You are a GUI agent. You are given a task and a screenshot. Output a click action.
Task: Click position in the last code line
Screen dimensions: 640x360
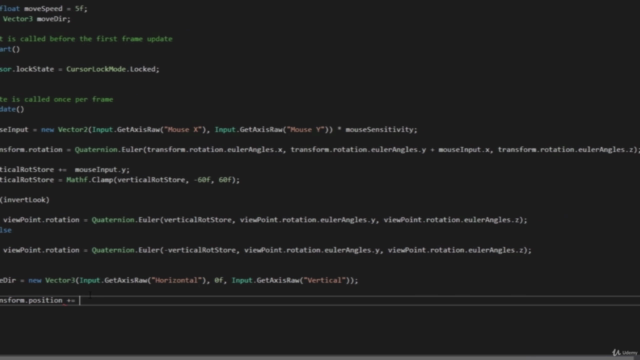[45, 300]
